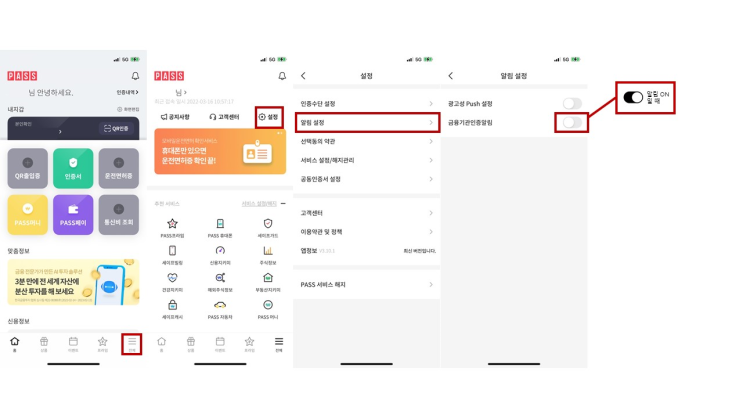
Task: Tap the bell icon on the full menu screen
Action: pyautogui.click(x=282, y=76)
